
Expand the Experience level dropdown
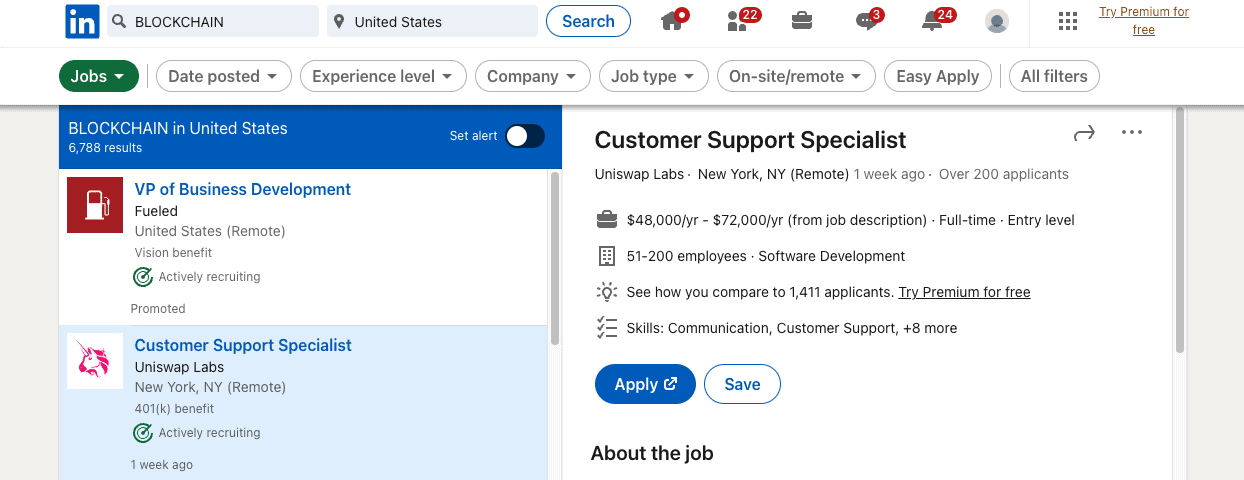click(383, 76)
